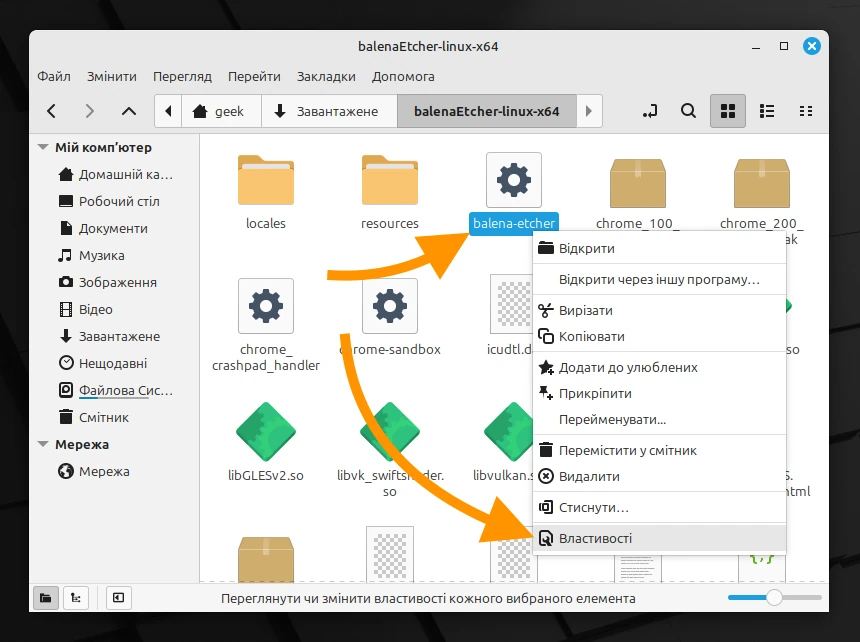This screenshot has width=860, height=642.
Task: Choose Вирізати in the context menu
Action: [659, 310]
